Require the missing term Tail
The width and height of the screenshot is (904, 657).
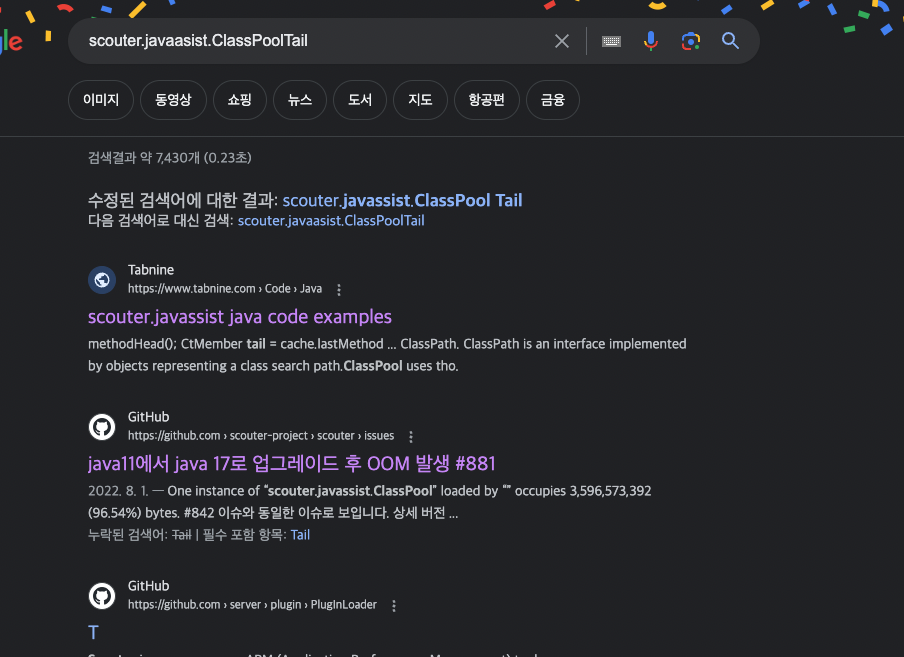click(300, 535)
